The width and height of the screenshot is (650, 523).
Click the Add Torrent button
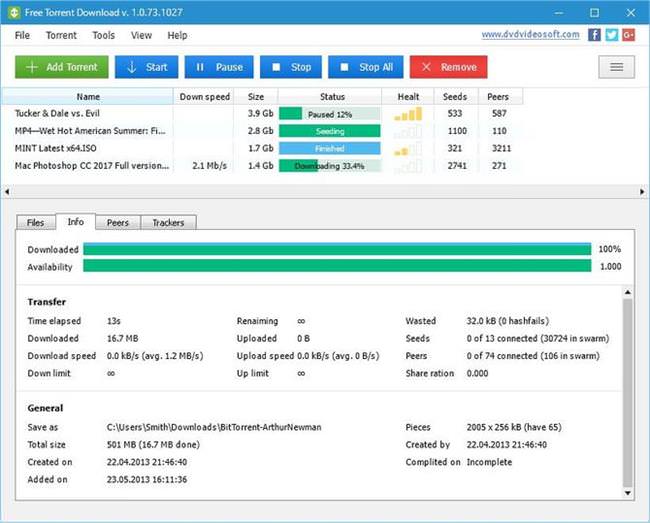(62, 67)
